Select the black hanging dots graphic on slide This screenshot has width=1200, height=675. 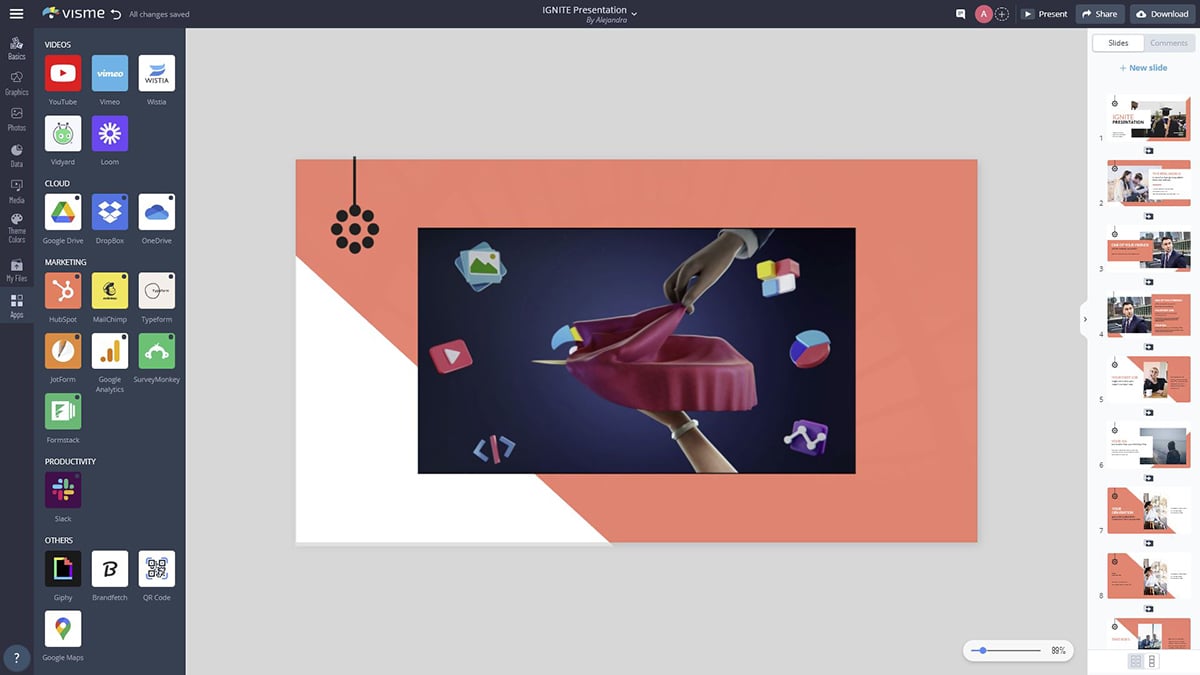355,204
